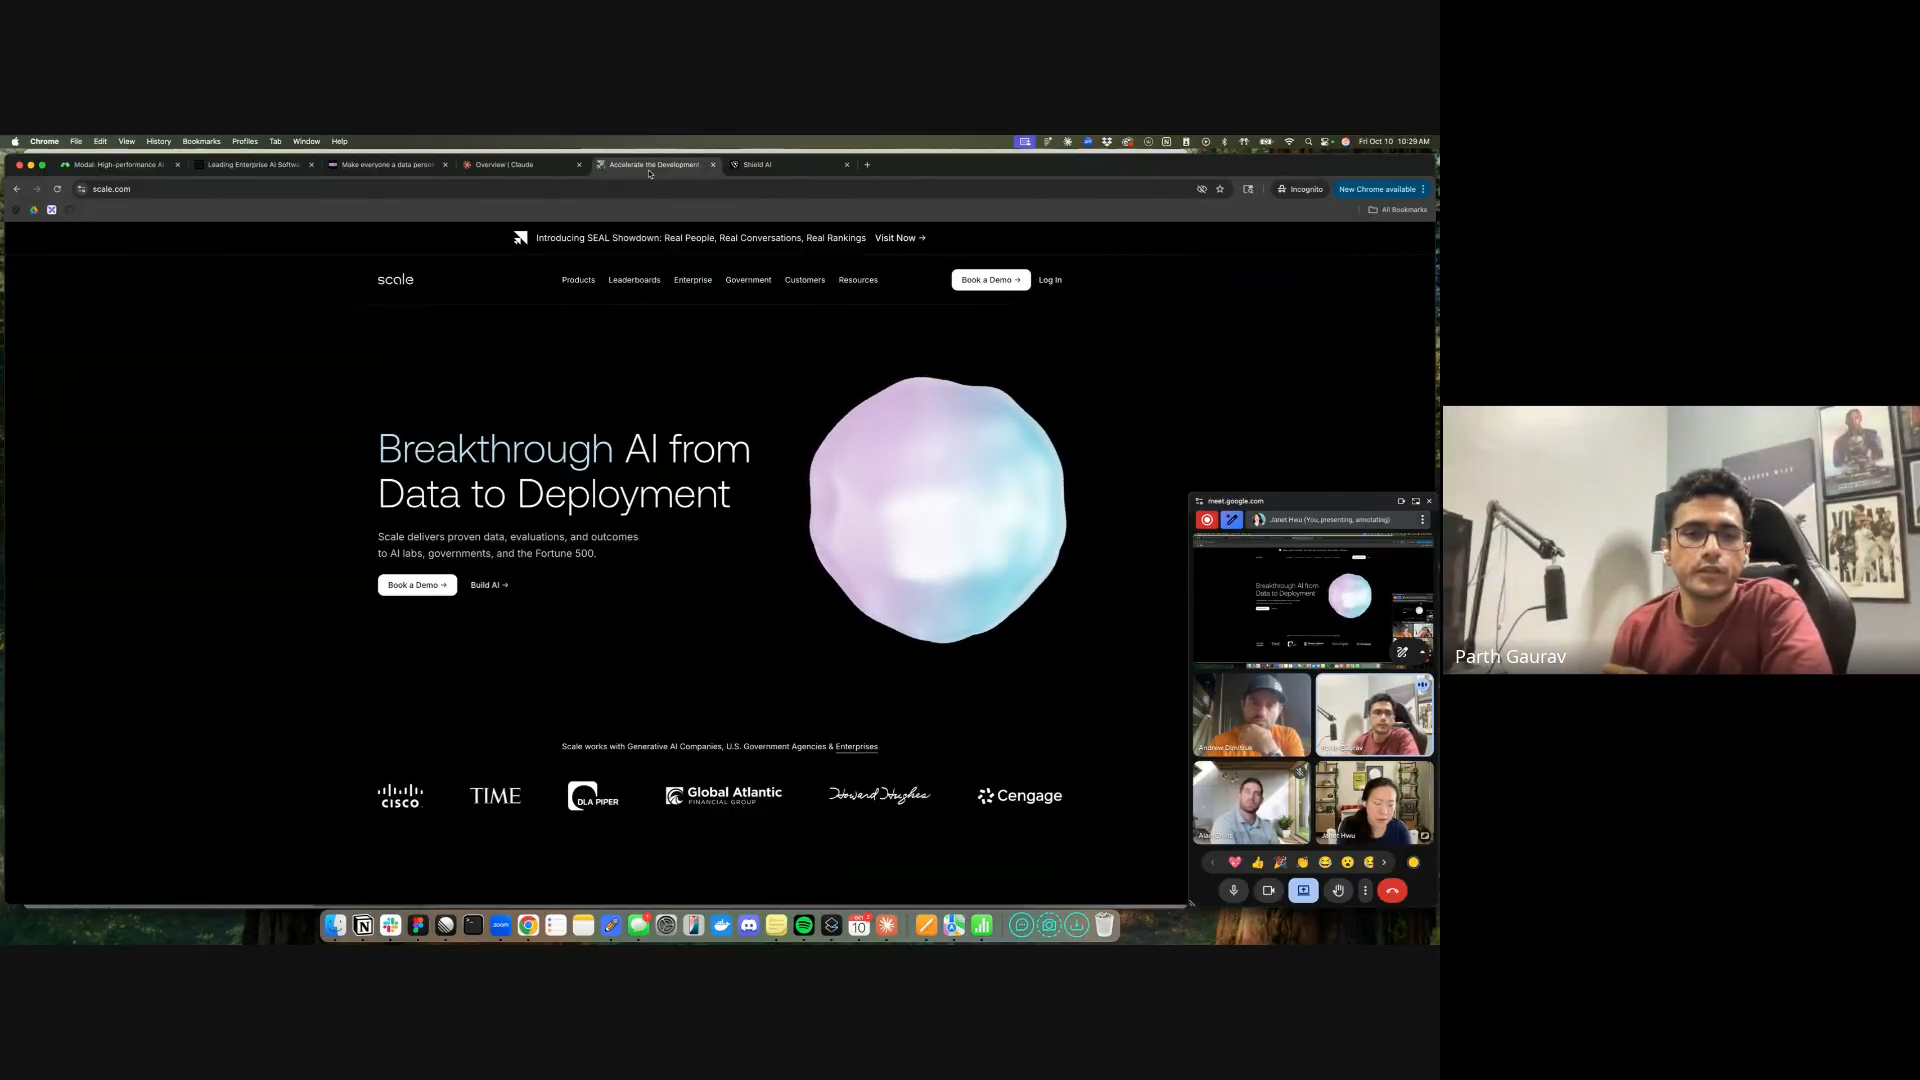The width and height of the screenshot is (1920, 1080).
Task: Toggle raise hand in Meet
Action: [x=1338, y=891]
